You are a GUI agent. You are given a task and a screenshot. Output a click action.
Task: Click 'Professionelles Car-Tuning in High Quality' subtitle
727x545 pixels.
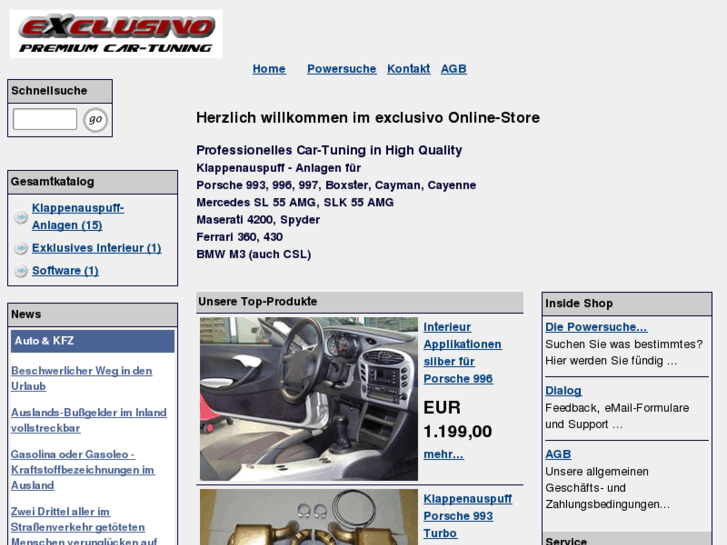[329, 150]
